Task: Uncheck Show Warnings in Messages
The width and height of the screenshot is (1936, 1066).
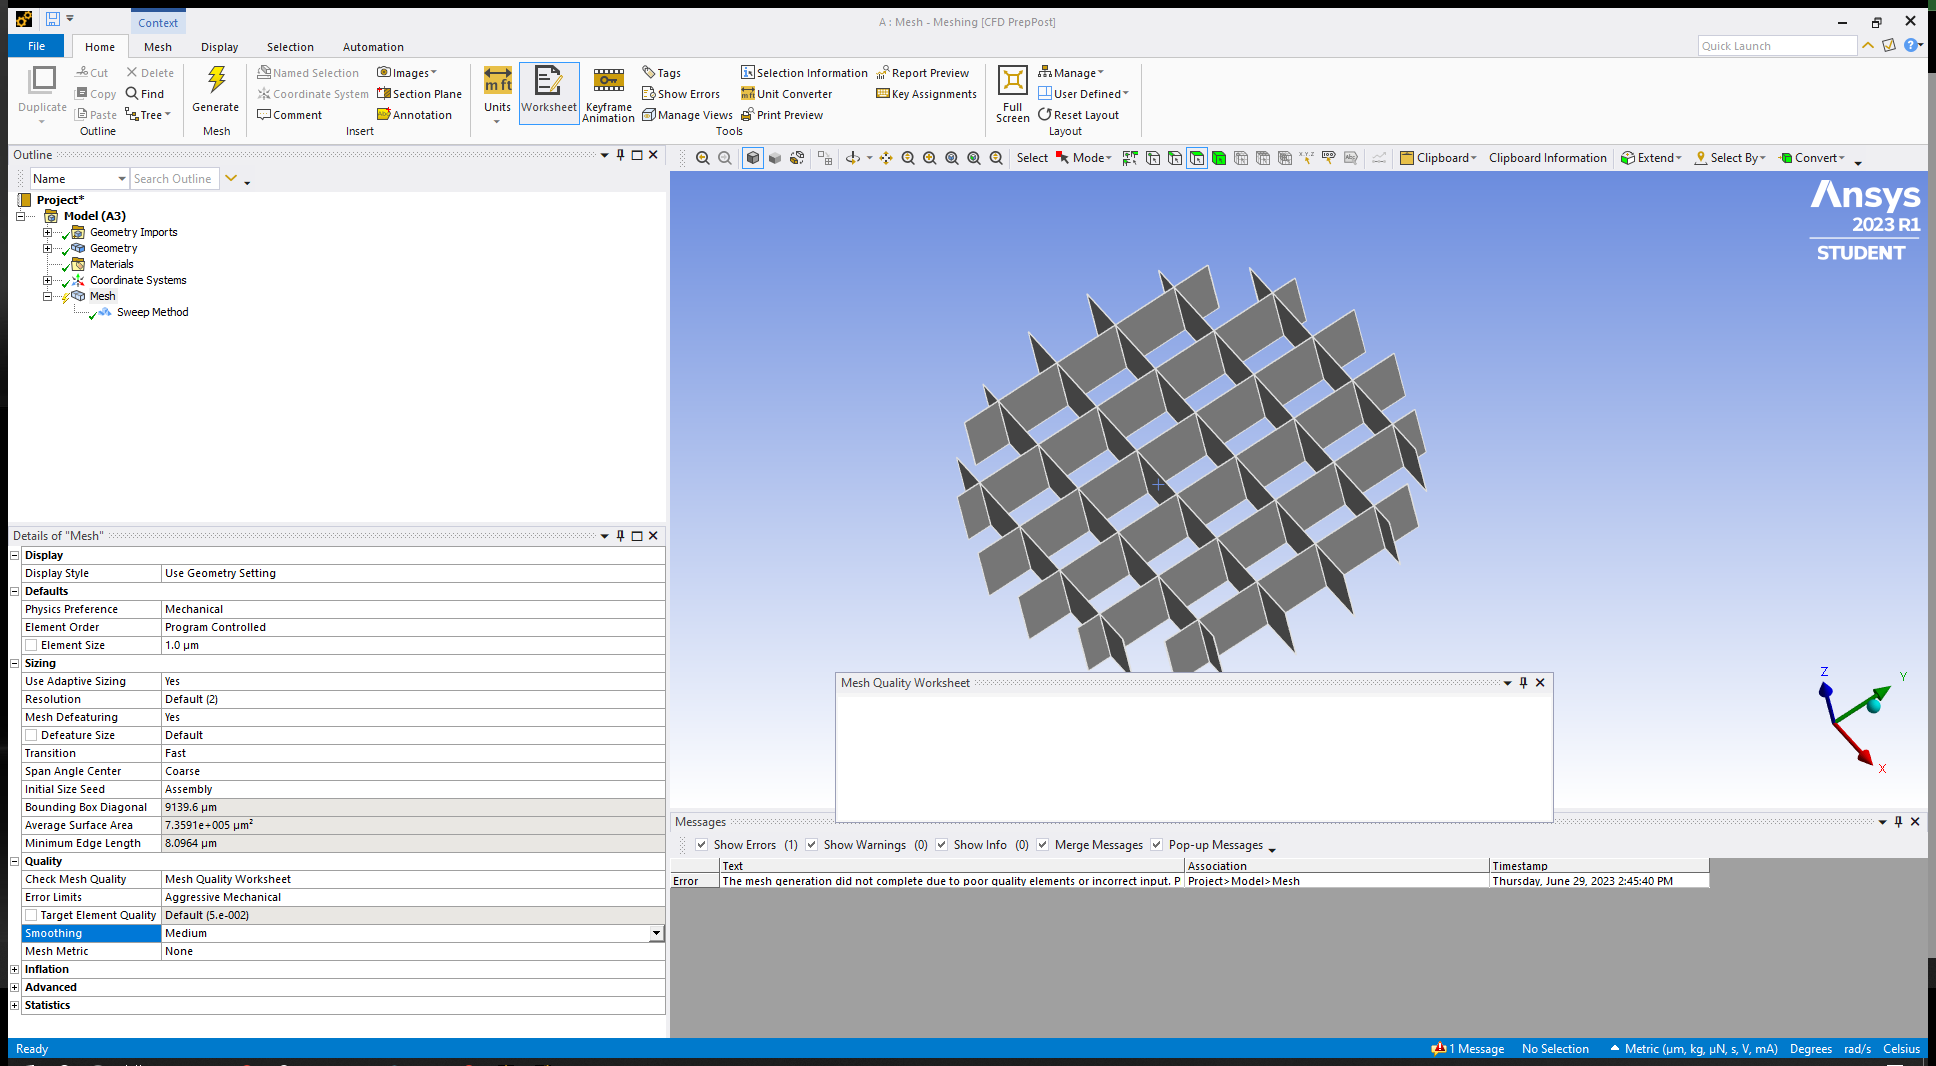Action: [x=812, y=845]
